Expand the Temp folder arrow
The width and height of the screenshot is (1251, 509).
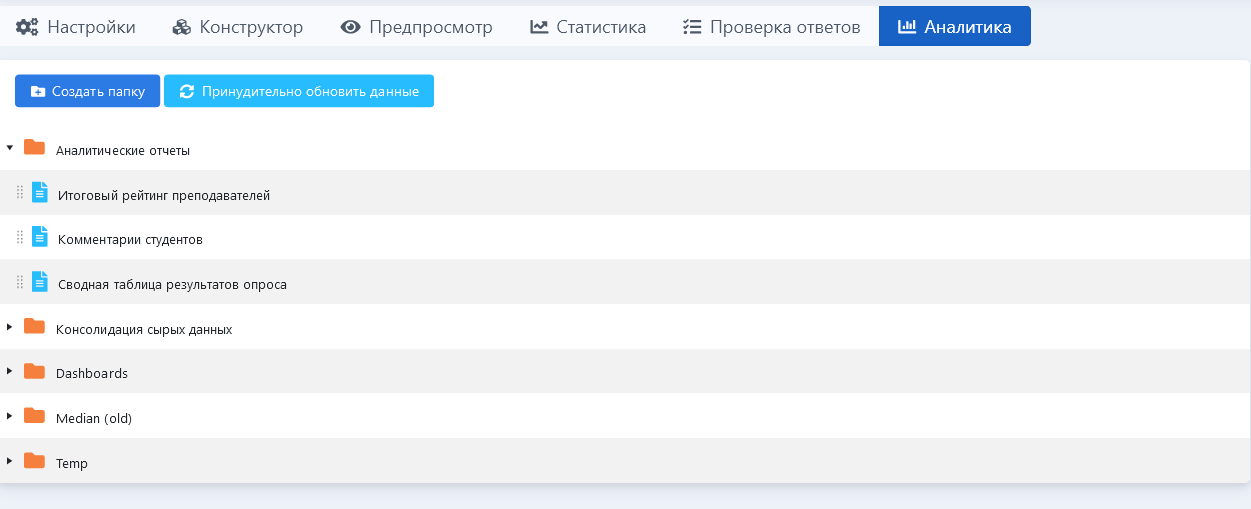point(10,461)
